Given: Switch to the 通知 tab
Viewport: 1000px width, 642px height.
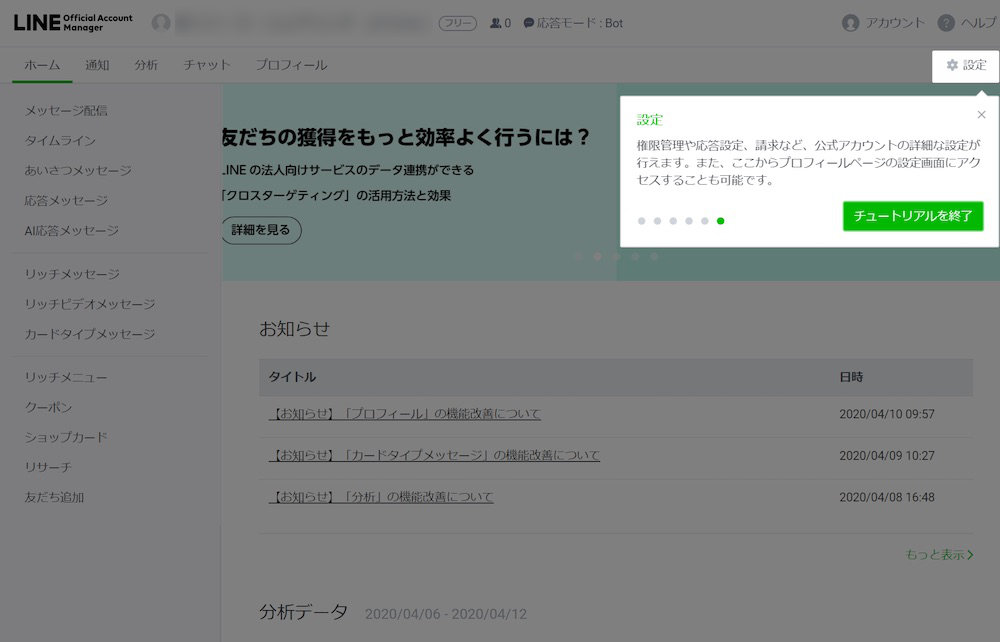Looking at the screenshot, I should tap(97, 65).
